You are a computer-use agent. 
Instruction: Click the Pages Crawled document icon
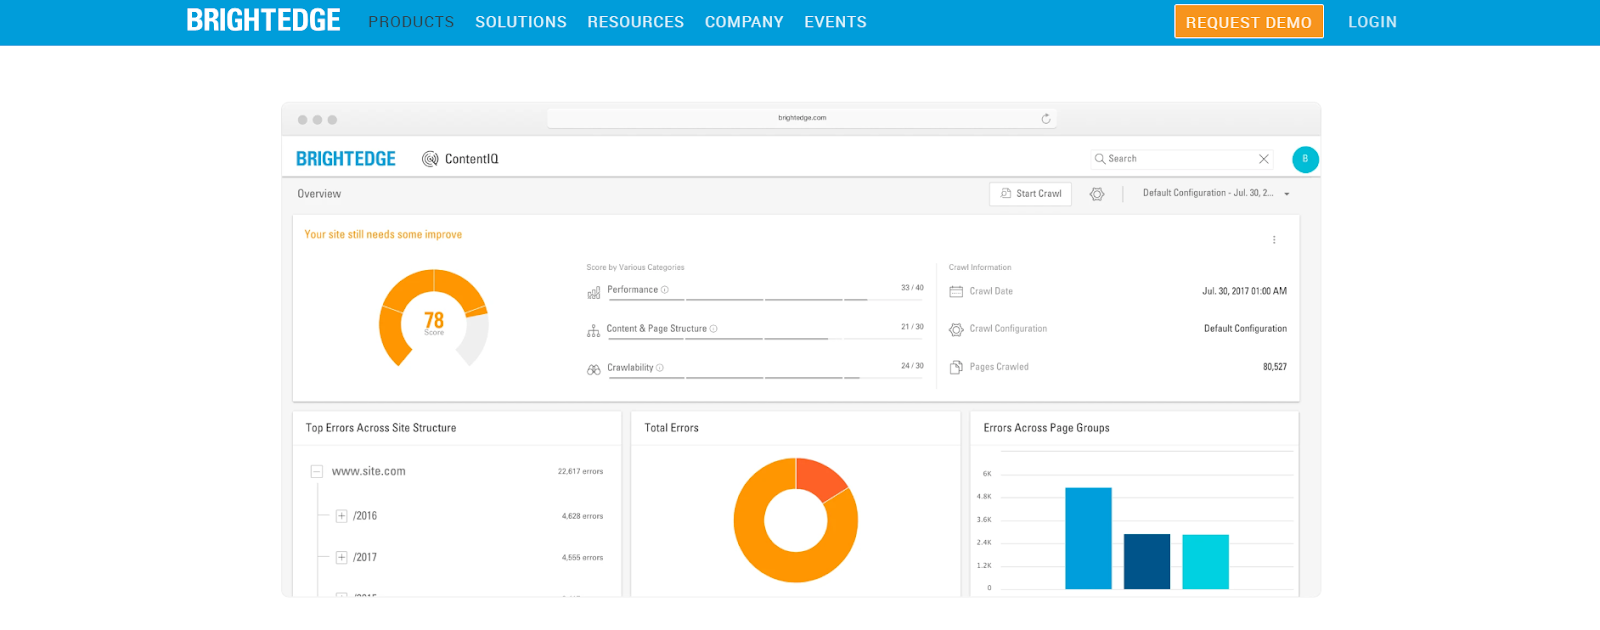(956, 367)
